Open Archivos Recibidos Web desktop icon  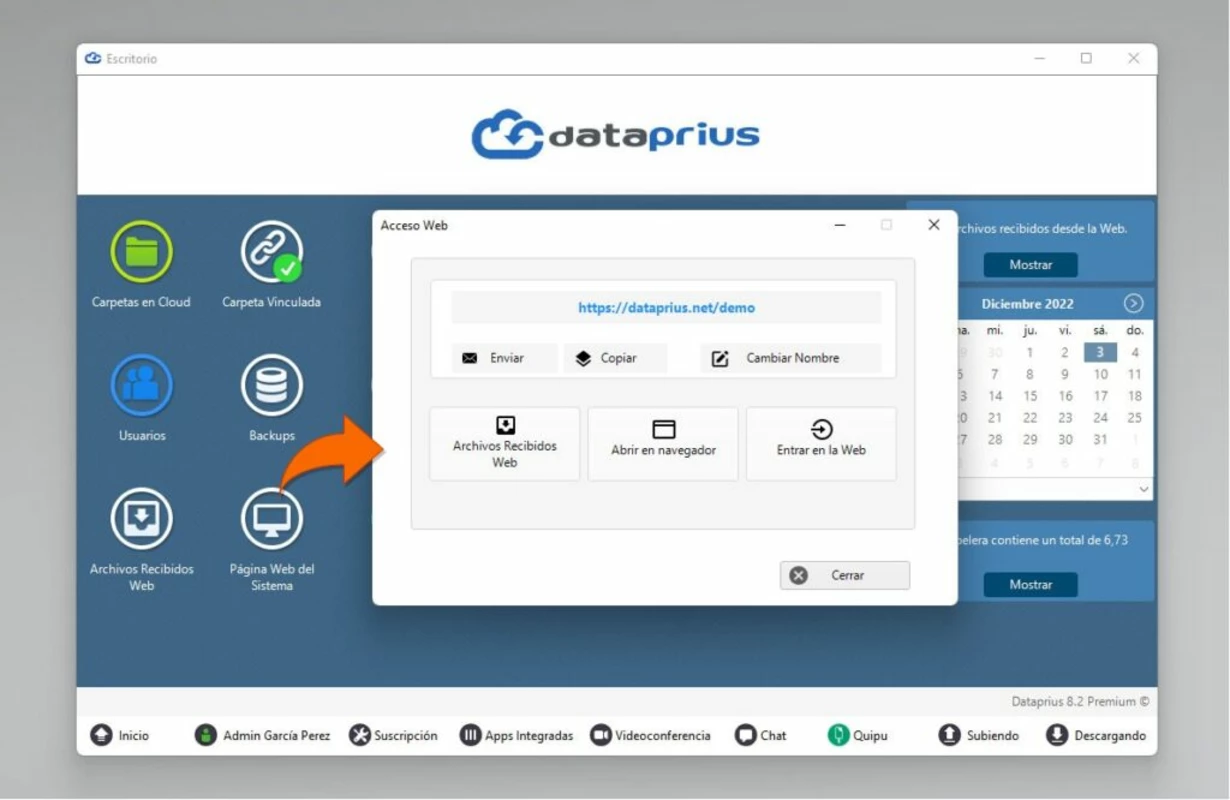pyautogui.click(x=141, y=518)
